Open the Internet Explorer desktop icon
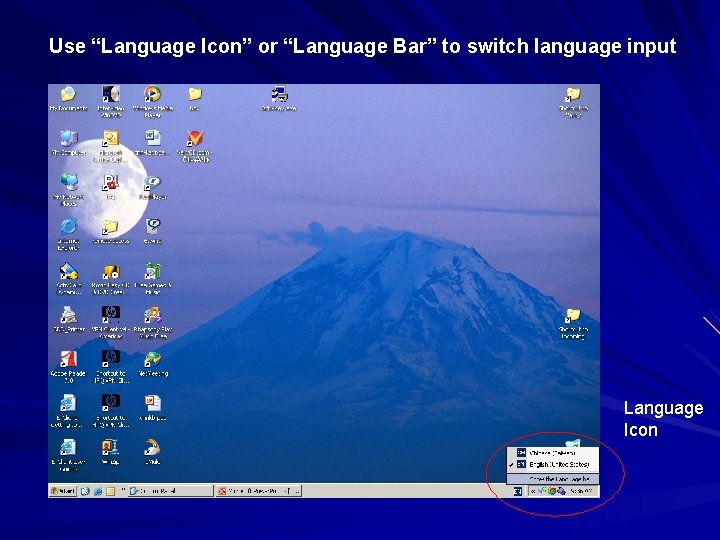This screenshot has height=540, width=720. pos(68,234)
